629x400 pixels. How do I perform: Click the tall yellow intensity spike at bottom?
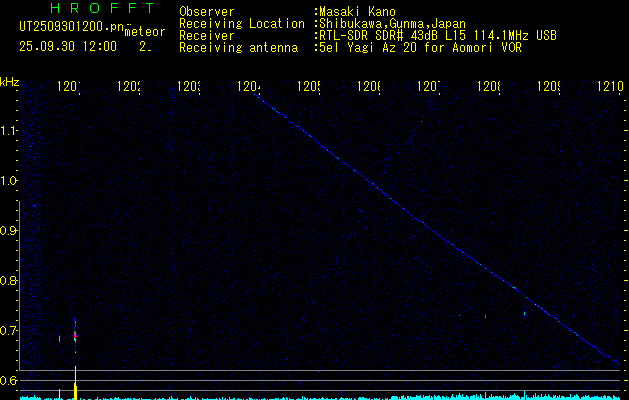(75, 383)
